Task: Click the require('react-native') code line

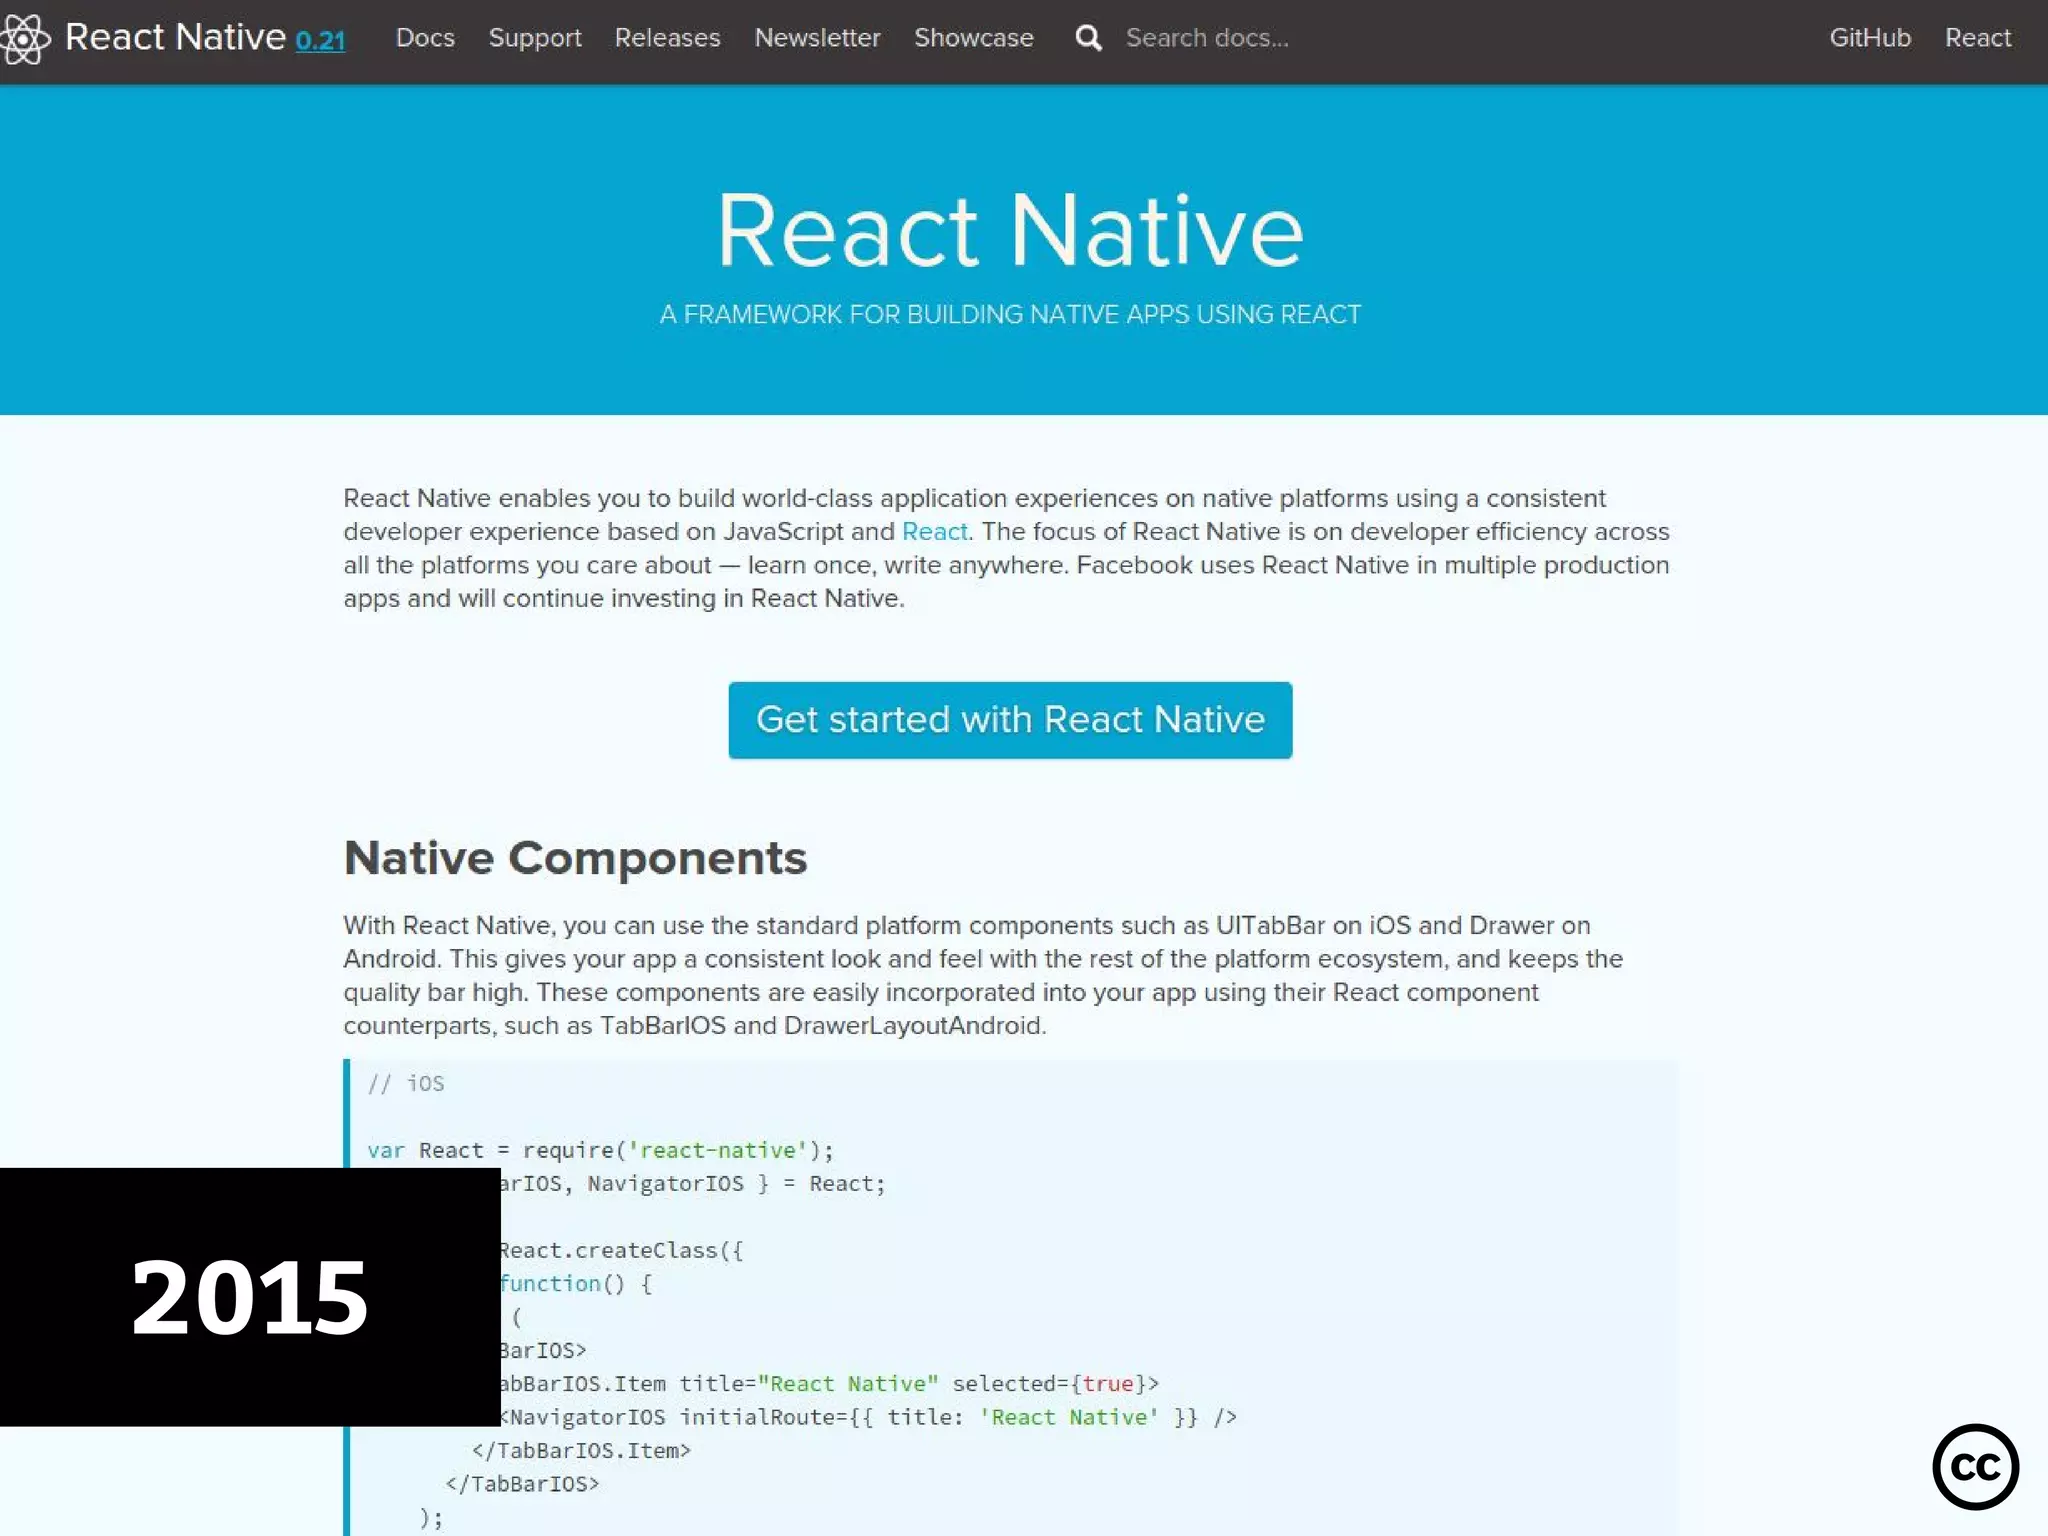Action: 600,1150
